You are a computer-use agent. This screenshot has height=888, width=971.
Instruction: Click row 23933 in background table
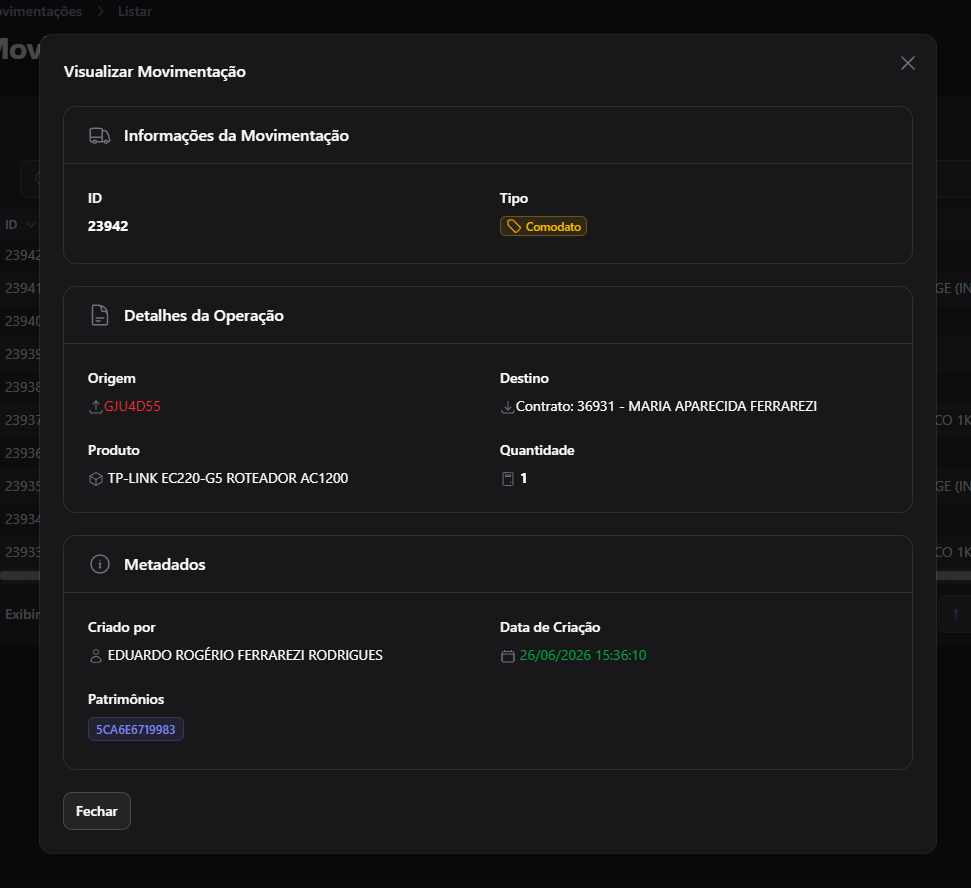pyautogui.click(x=22, y=552)
